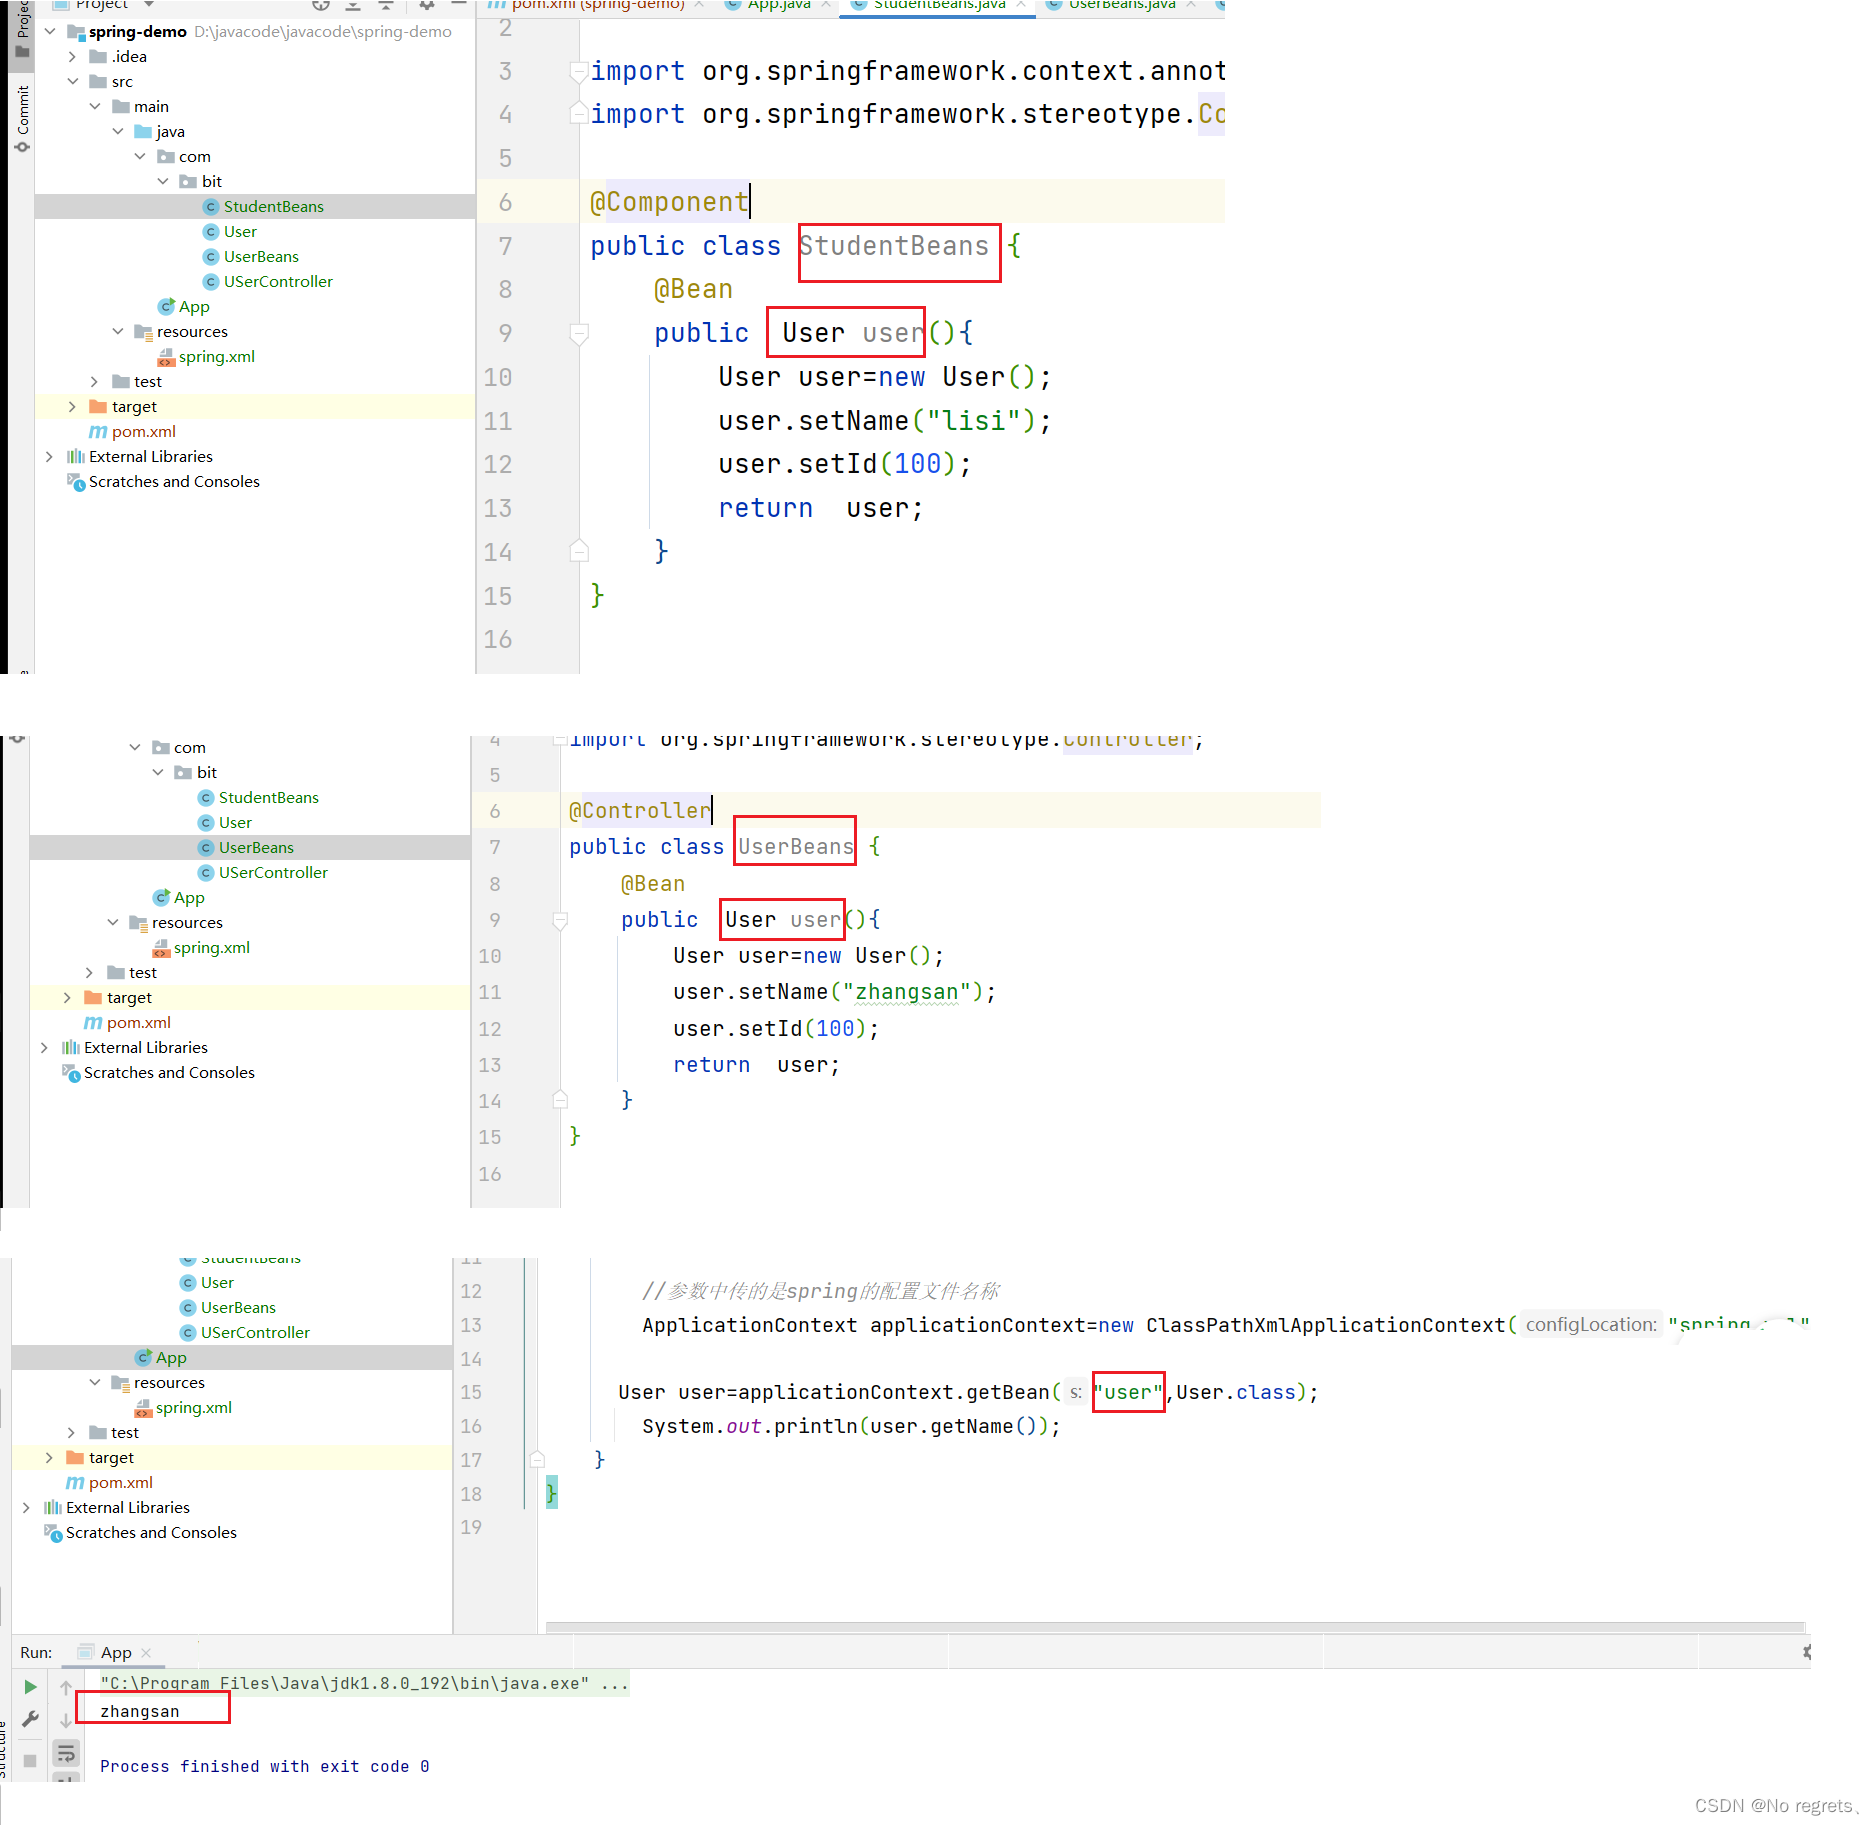Click the fold end marker at line 14 of StudentBeans
The height and width of the screenshot is (1825, 1874).
[578, 551]
